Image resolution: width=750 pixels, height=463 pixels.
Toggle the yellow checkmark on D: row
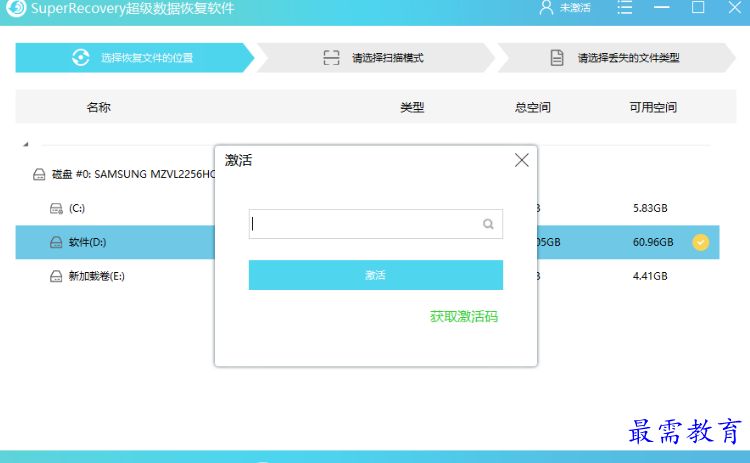[701, 243]
